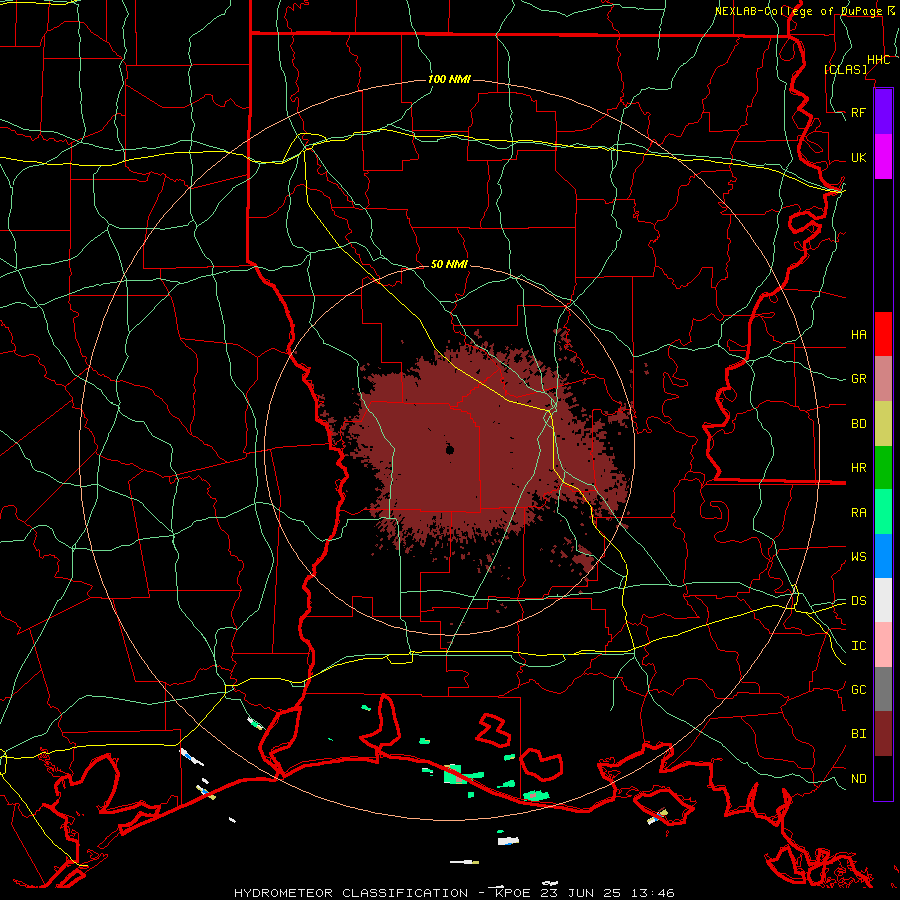Click the 'HR' legend label
Image resolution: width=900 pixels, height=900 pixels.
tap(858, 468)
